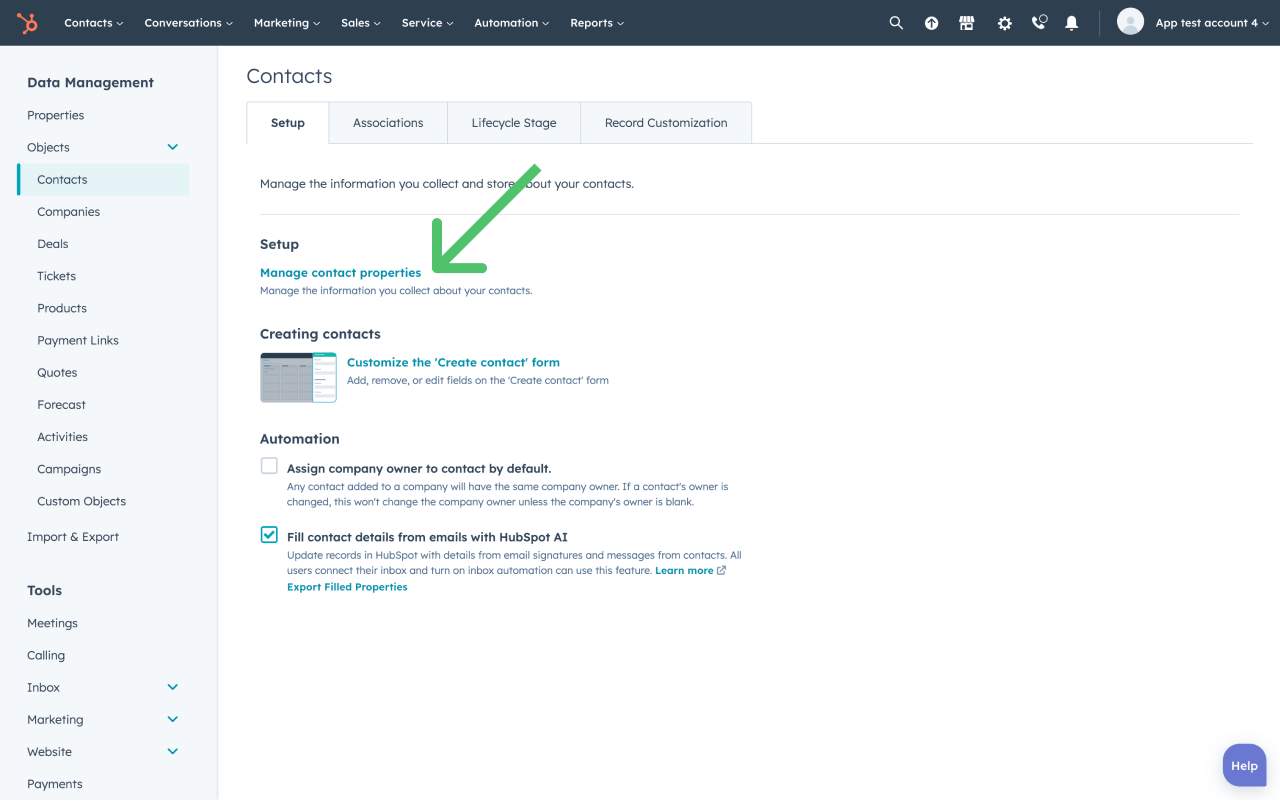Switch to the Lifecycle Stage tab

click(514, 123)
